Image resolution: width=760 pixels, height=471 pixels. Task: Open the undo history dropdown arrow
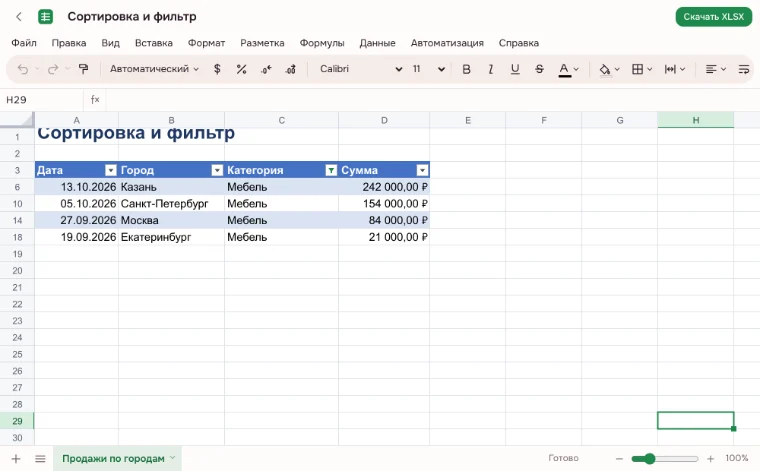click(37, 69)
